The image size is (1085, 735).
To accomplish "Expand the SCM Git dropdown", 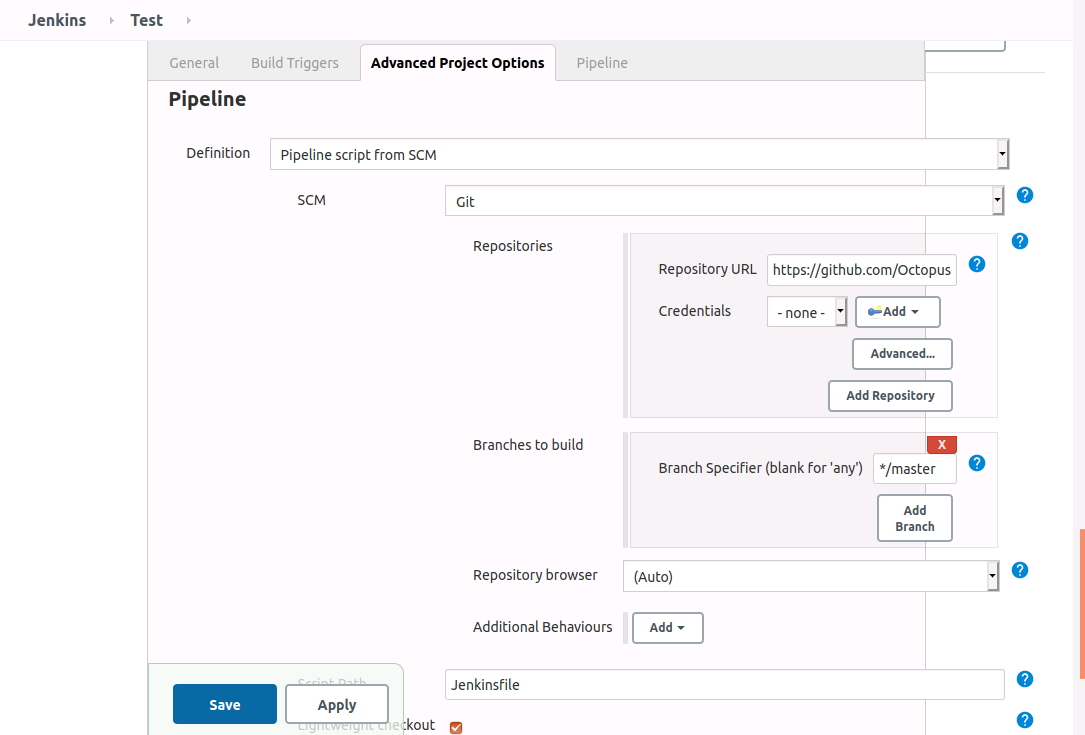I will [723, 201].
